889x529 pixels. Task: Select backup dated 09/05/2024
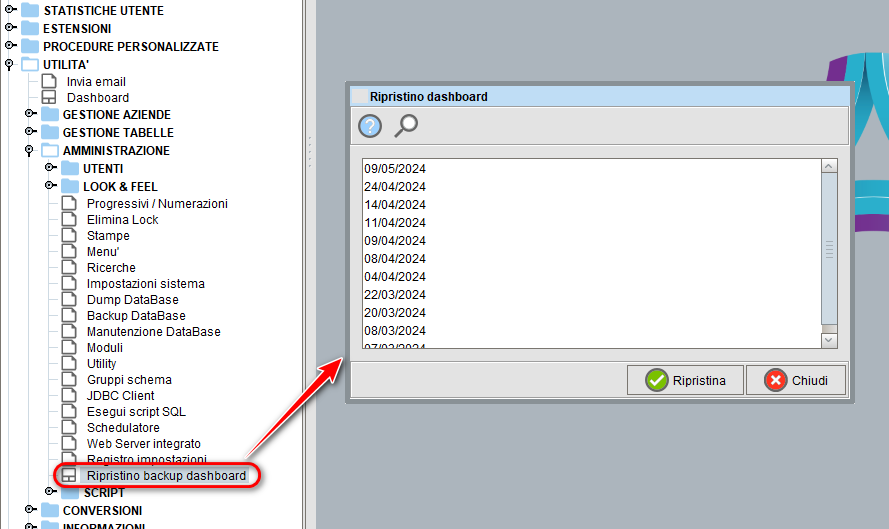(x=395, y=169)
